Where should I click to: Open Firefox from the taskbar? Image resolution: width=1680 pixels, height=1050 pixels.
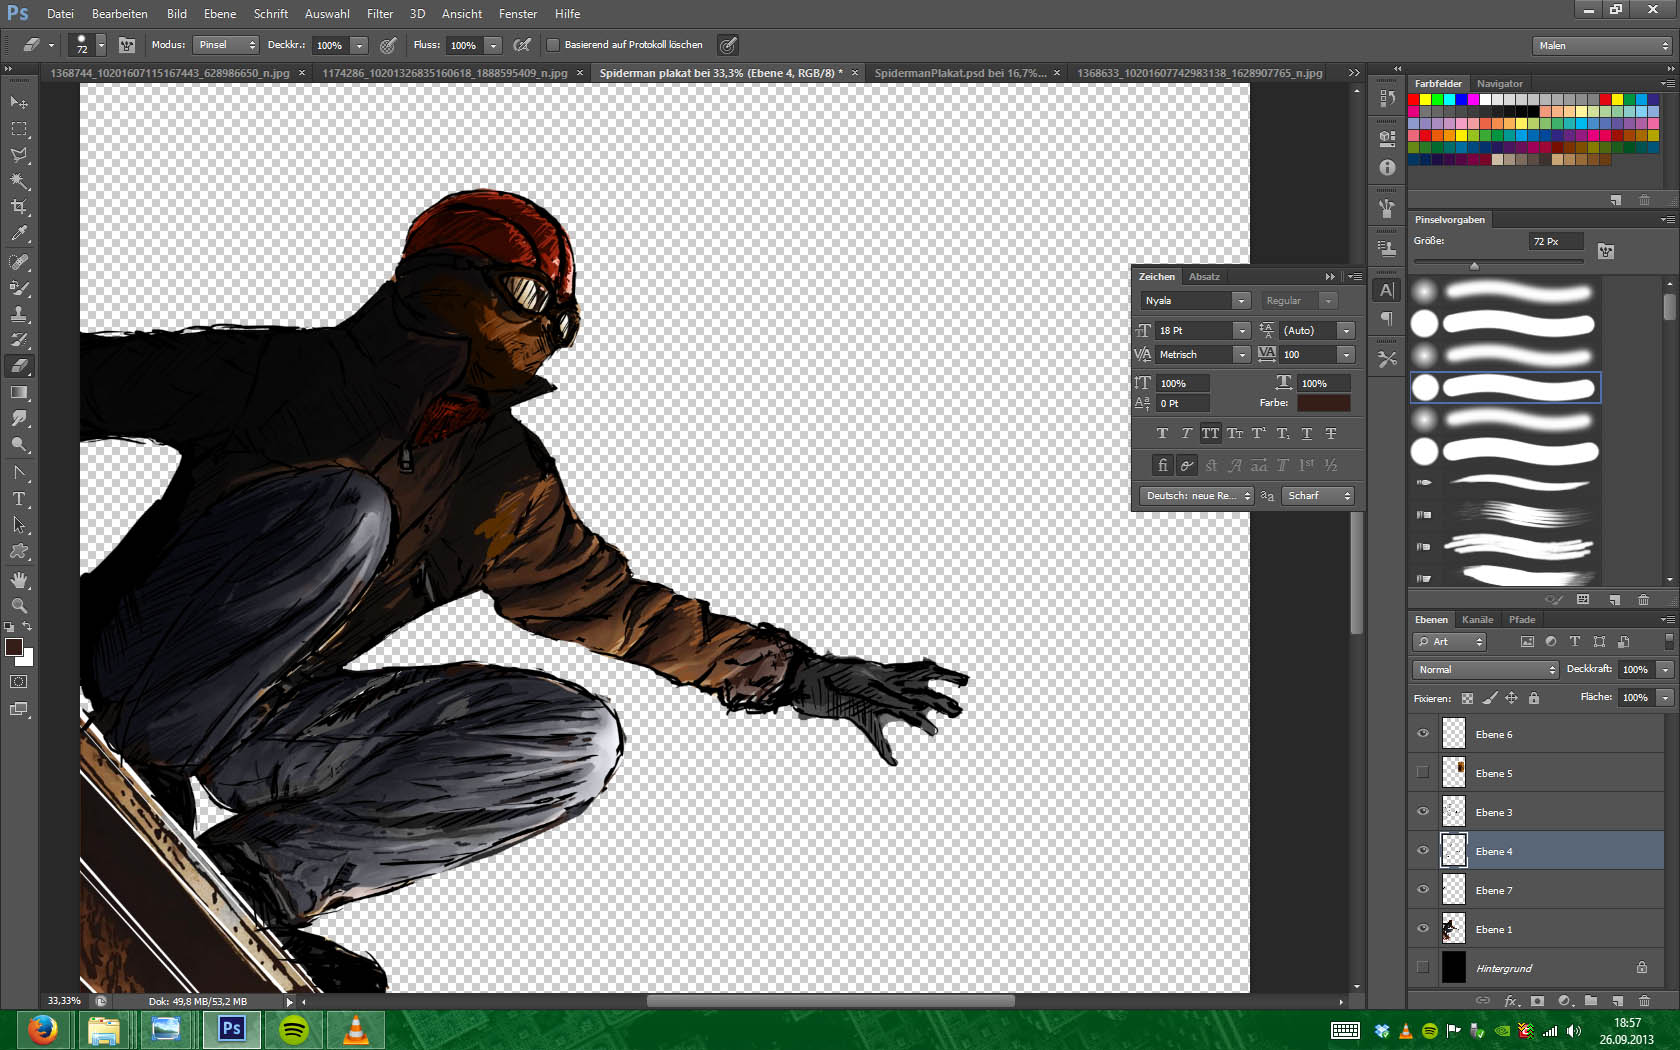[43, 1030]
